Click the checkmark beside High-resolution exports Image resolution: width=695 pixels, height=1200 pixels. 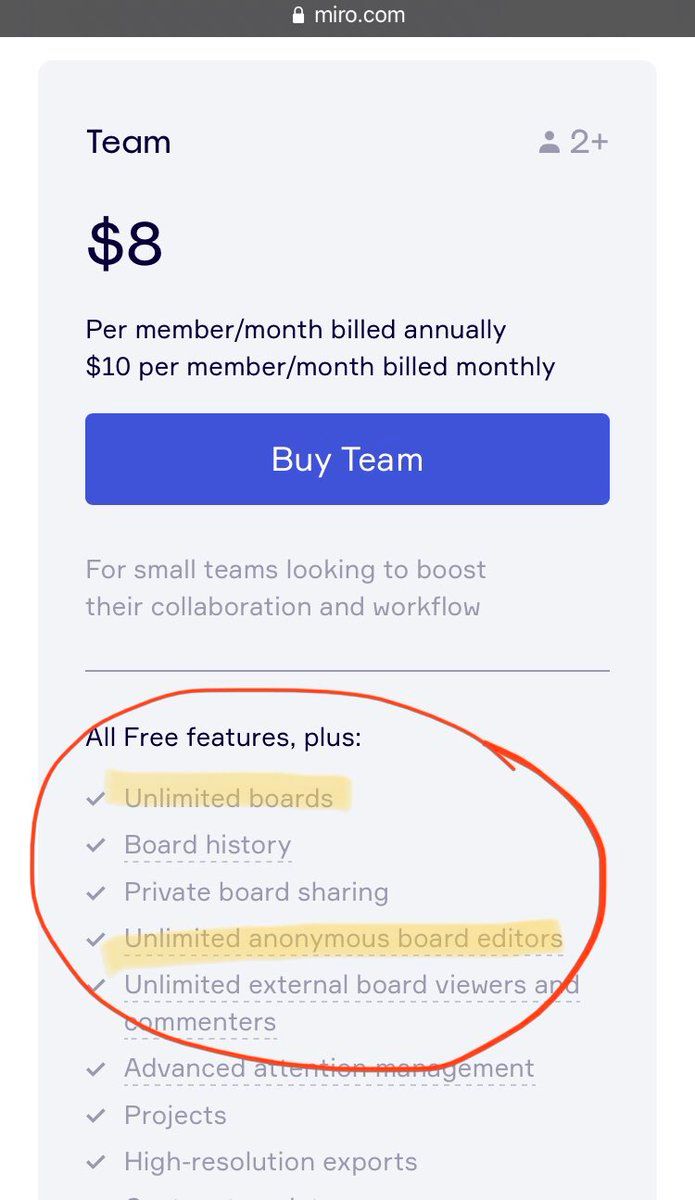[x=96, y=1162]
